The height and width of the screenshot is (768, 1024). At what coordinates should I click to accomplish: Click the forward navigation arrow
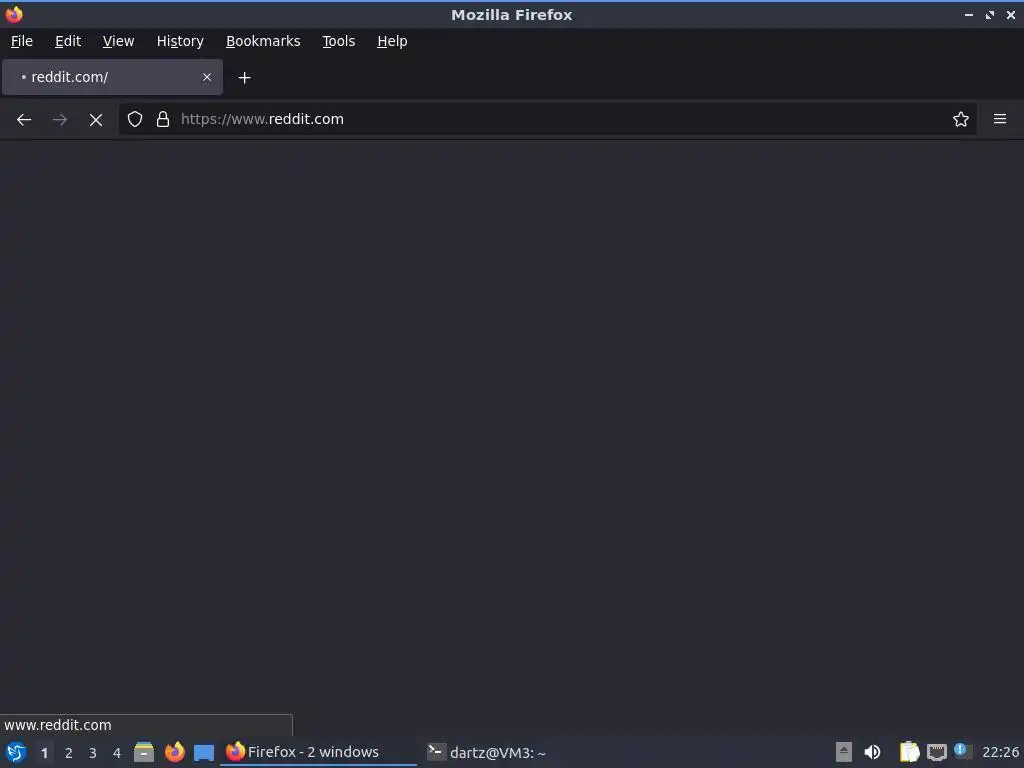pyautogui.click(x=59, y=120)
